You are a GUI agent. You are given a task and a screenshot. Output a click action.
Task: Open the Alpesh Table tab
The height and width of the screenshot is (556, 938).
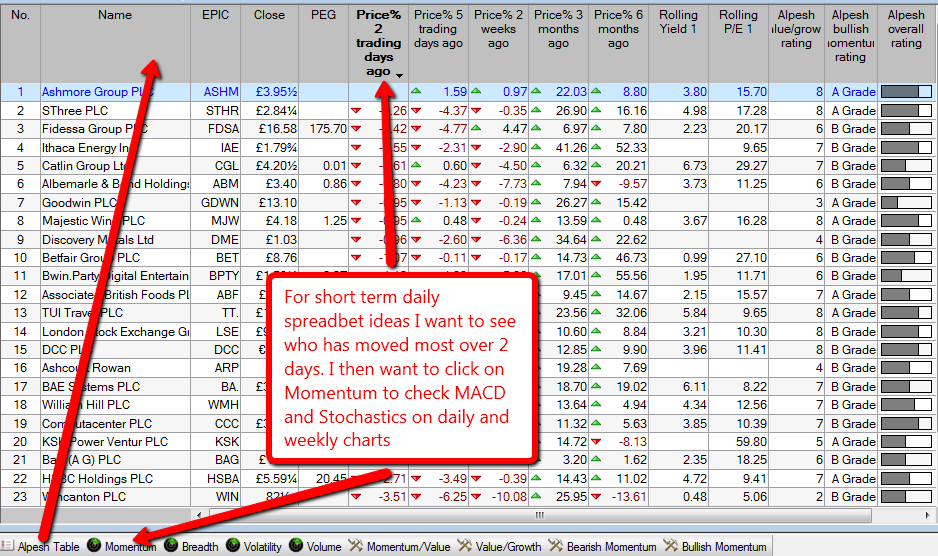[41, 546]
